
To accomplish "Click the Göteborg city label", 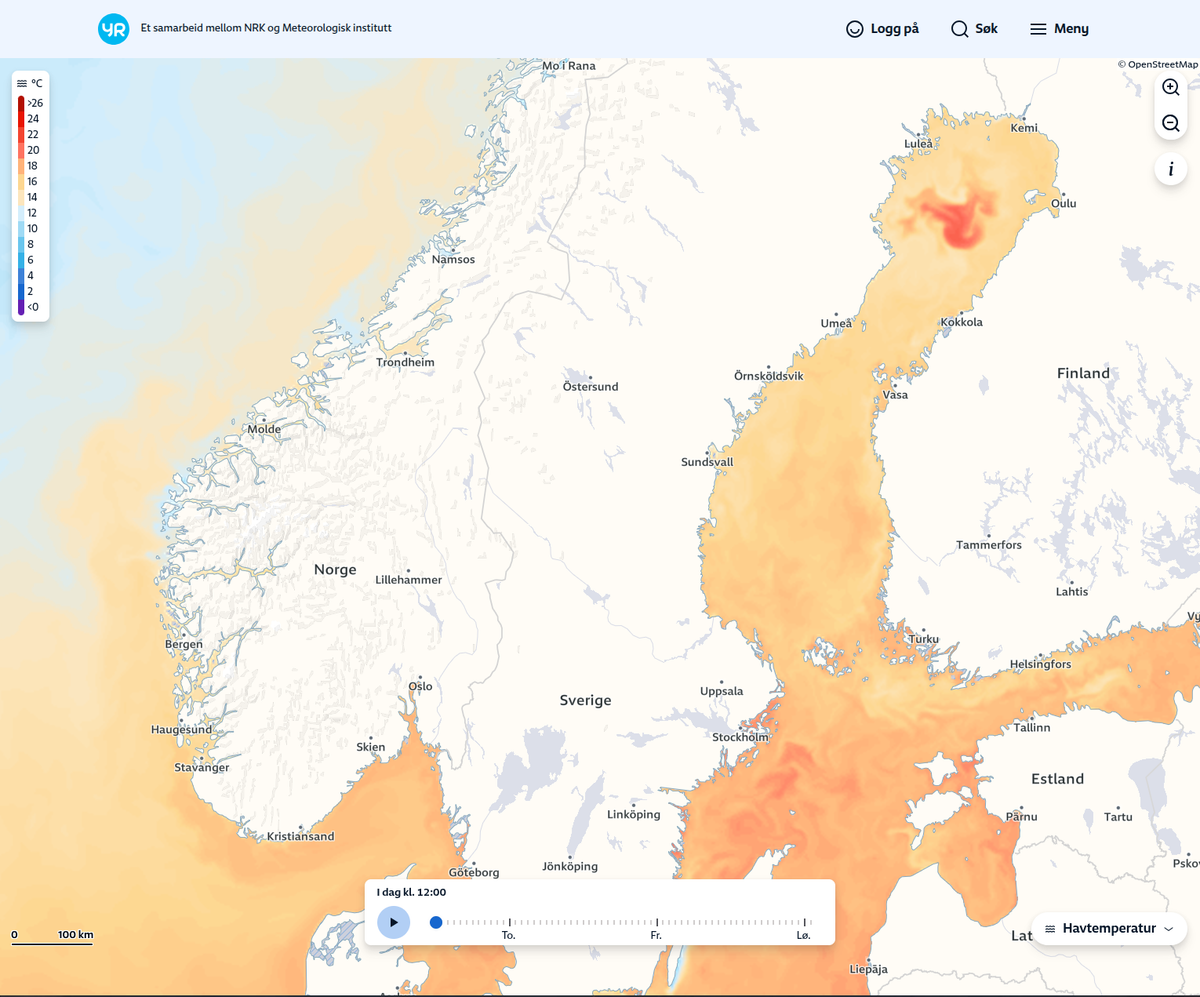I will (x=475, y=872).
